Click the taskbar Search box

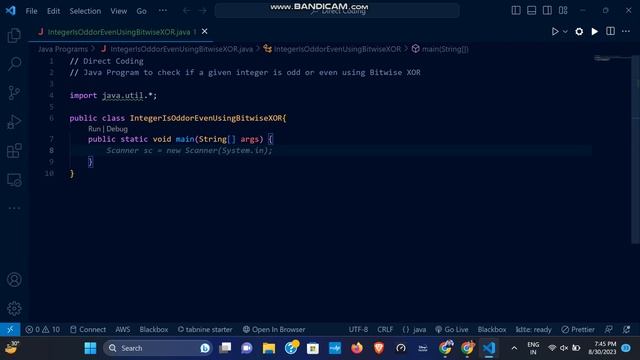(x=158, y=348)
